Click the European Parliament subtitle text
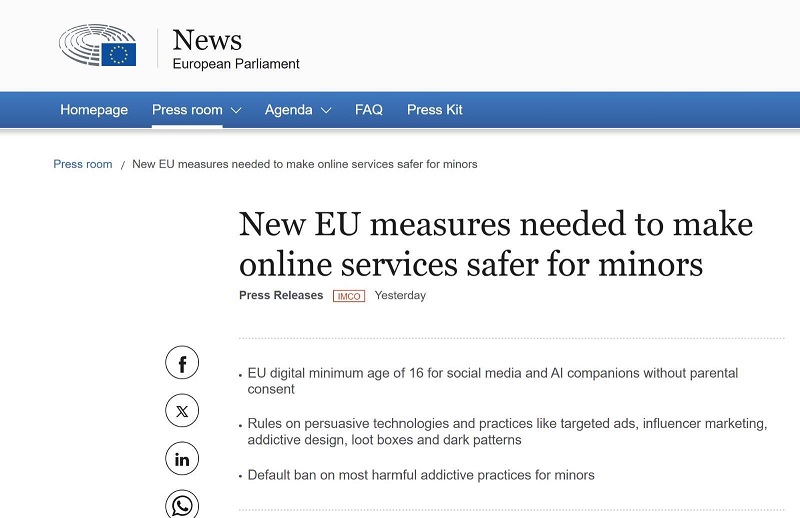800x518 pixels. point(236,64)
